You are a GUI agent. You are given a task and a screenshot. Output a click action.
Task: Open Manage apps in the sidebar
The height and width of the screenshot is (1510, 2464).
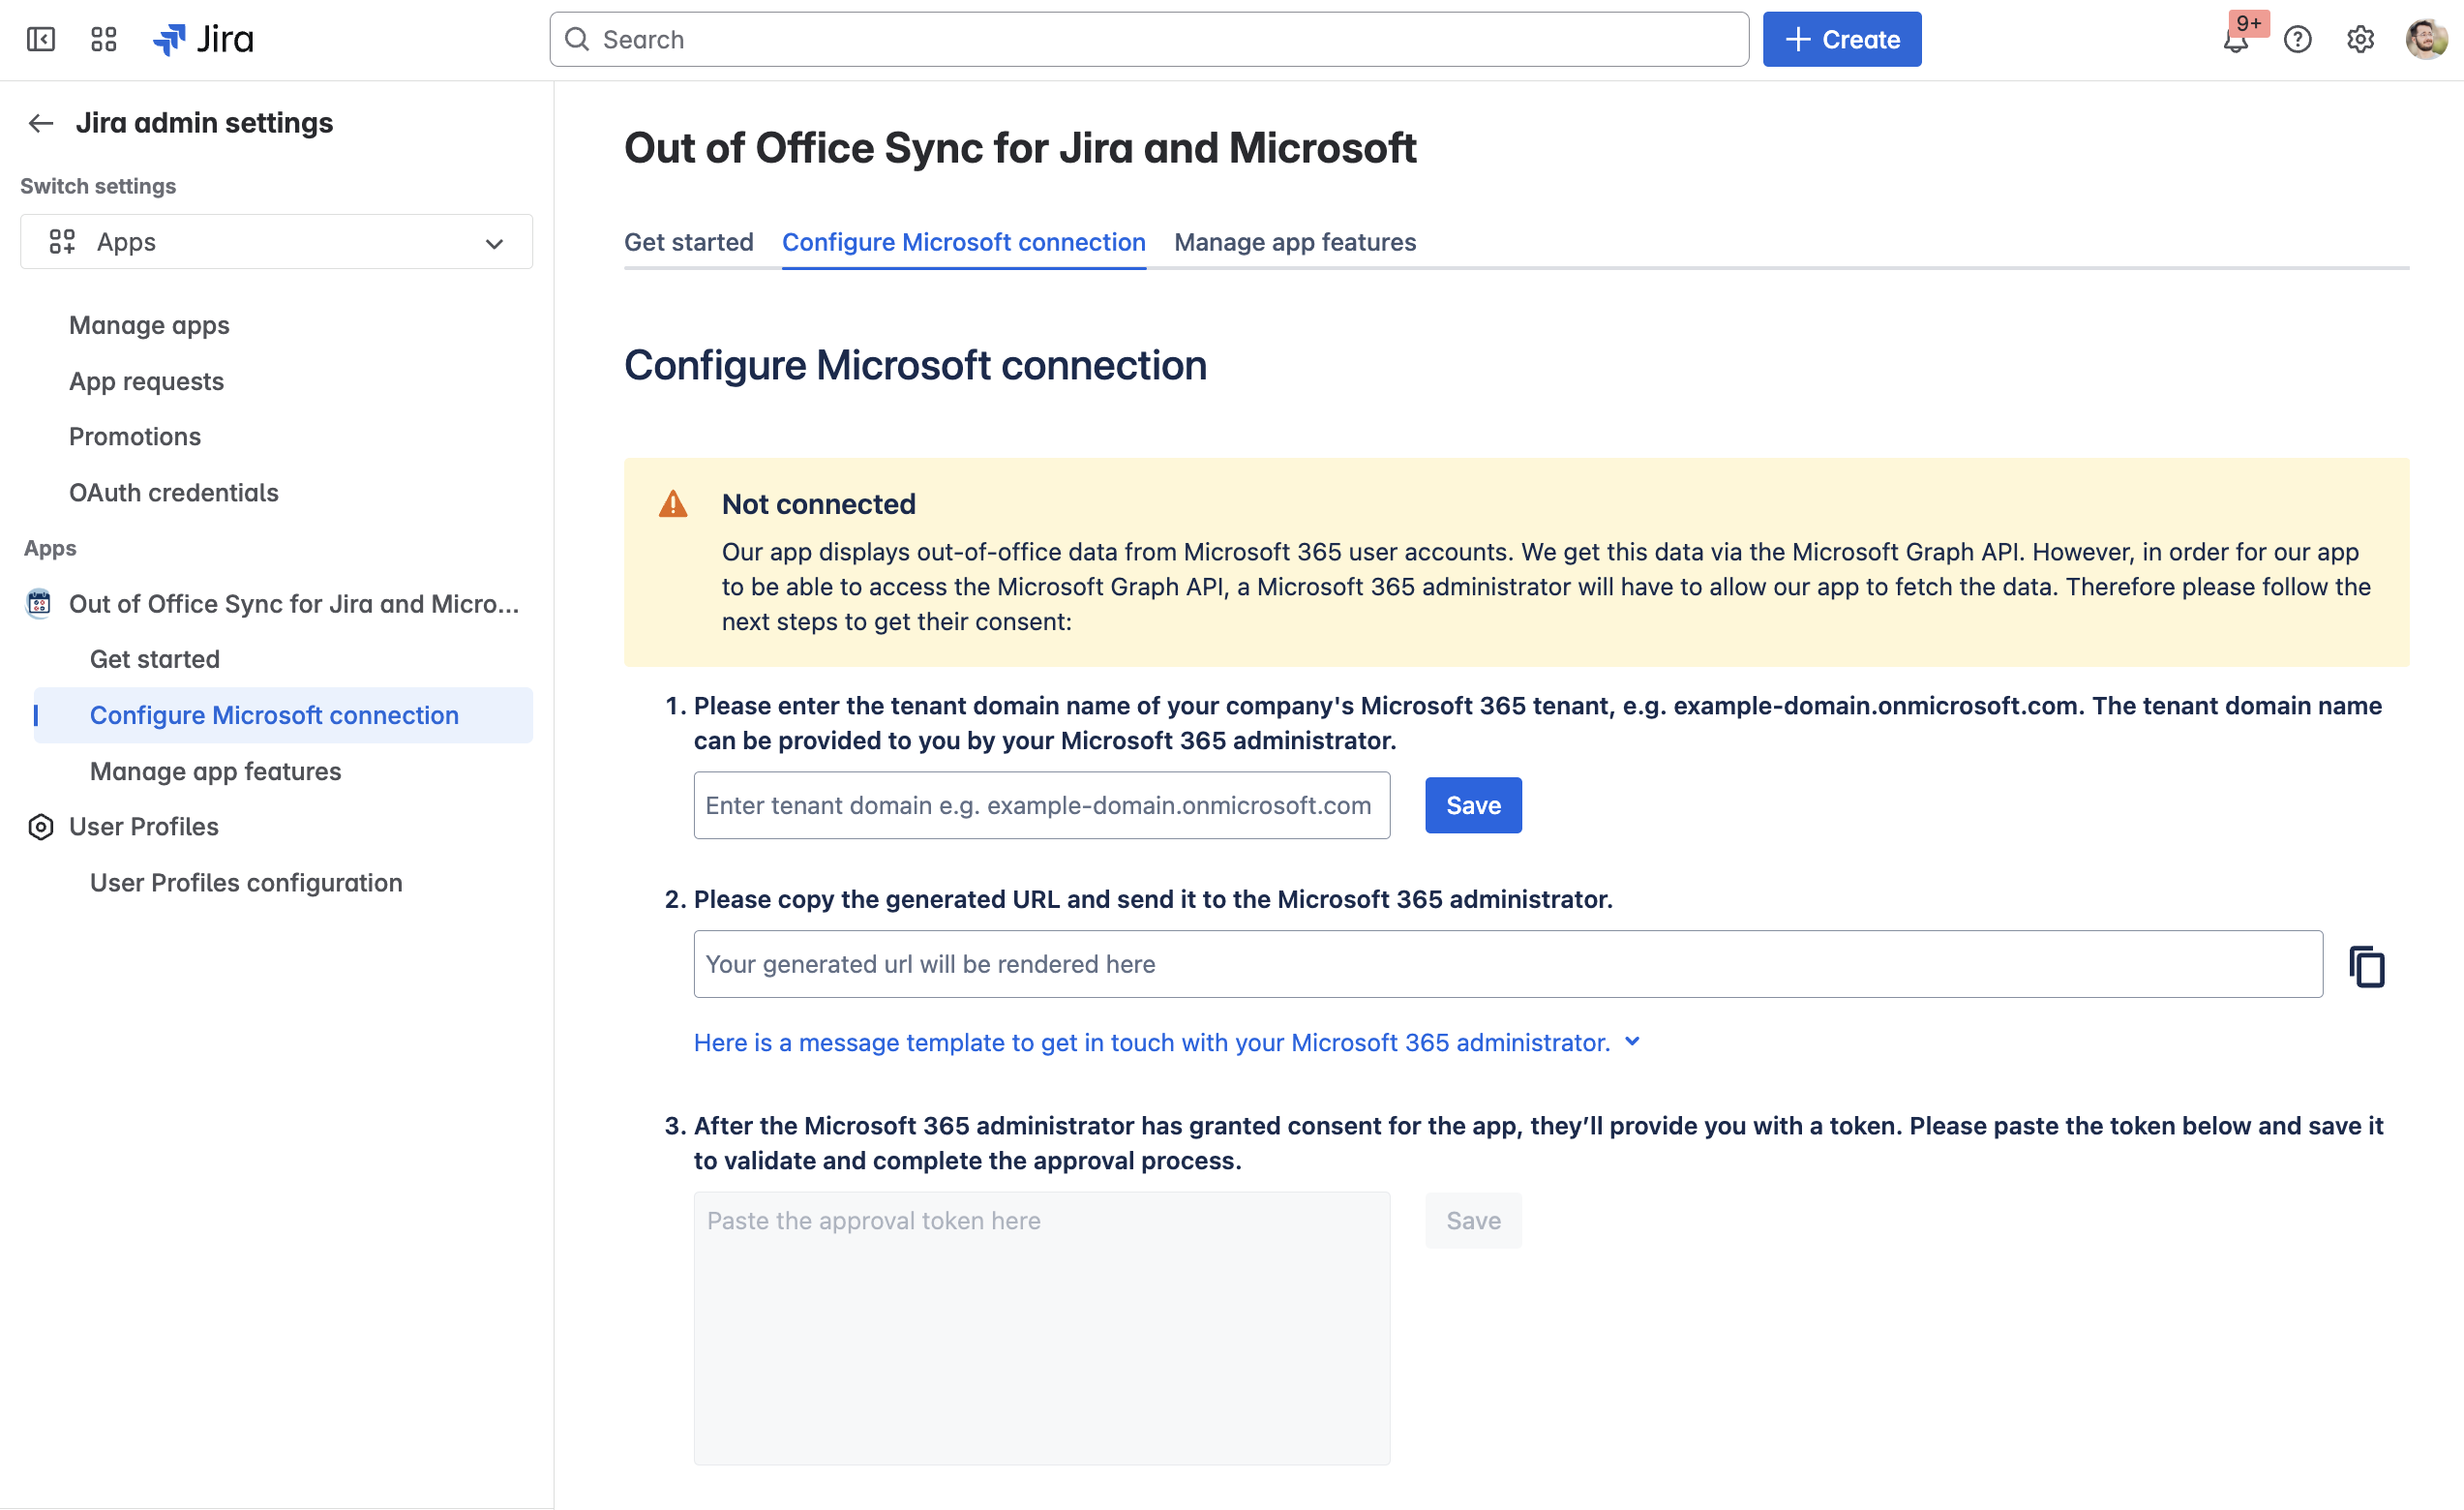pos(149,325)
